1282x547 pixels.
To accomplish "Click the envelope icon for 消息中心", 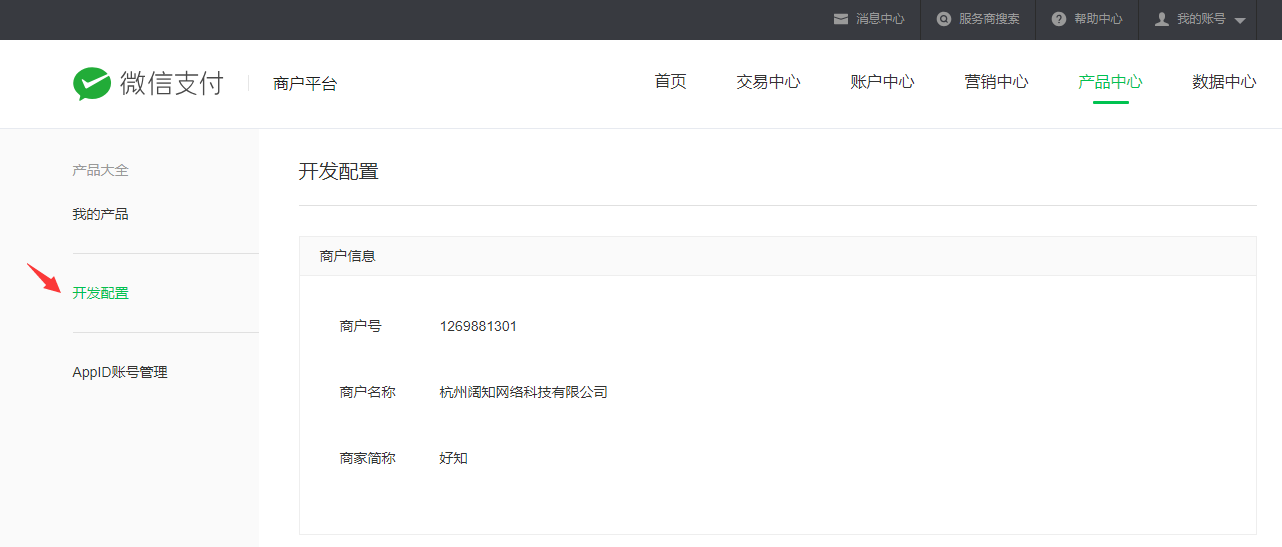I will [841, 19].
